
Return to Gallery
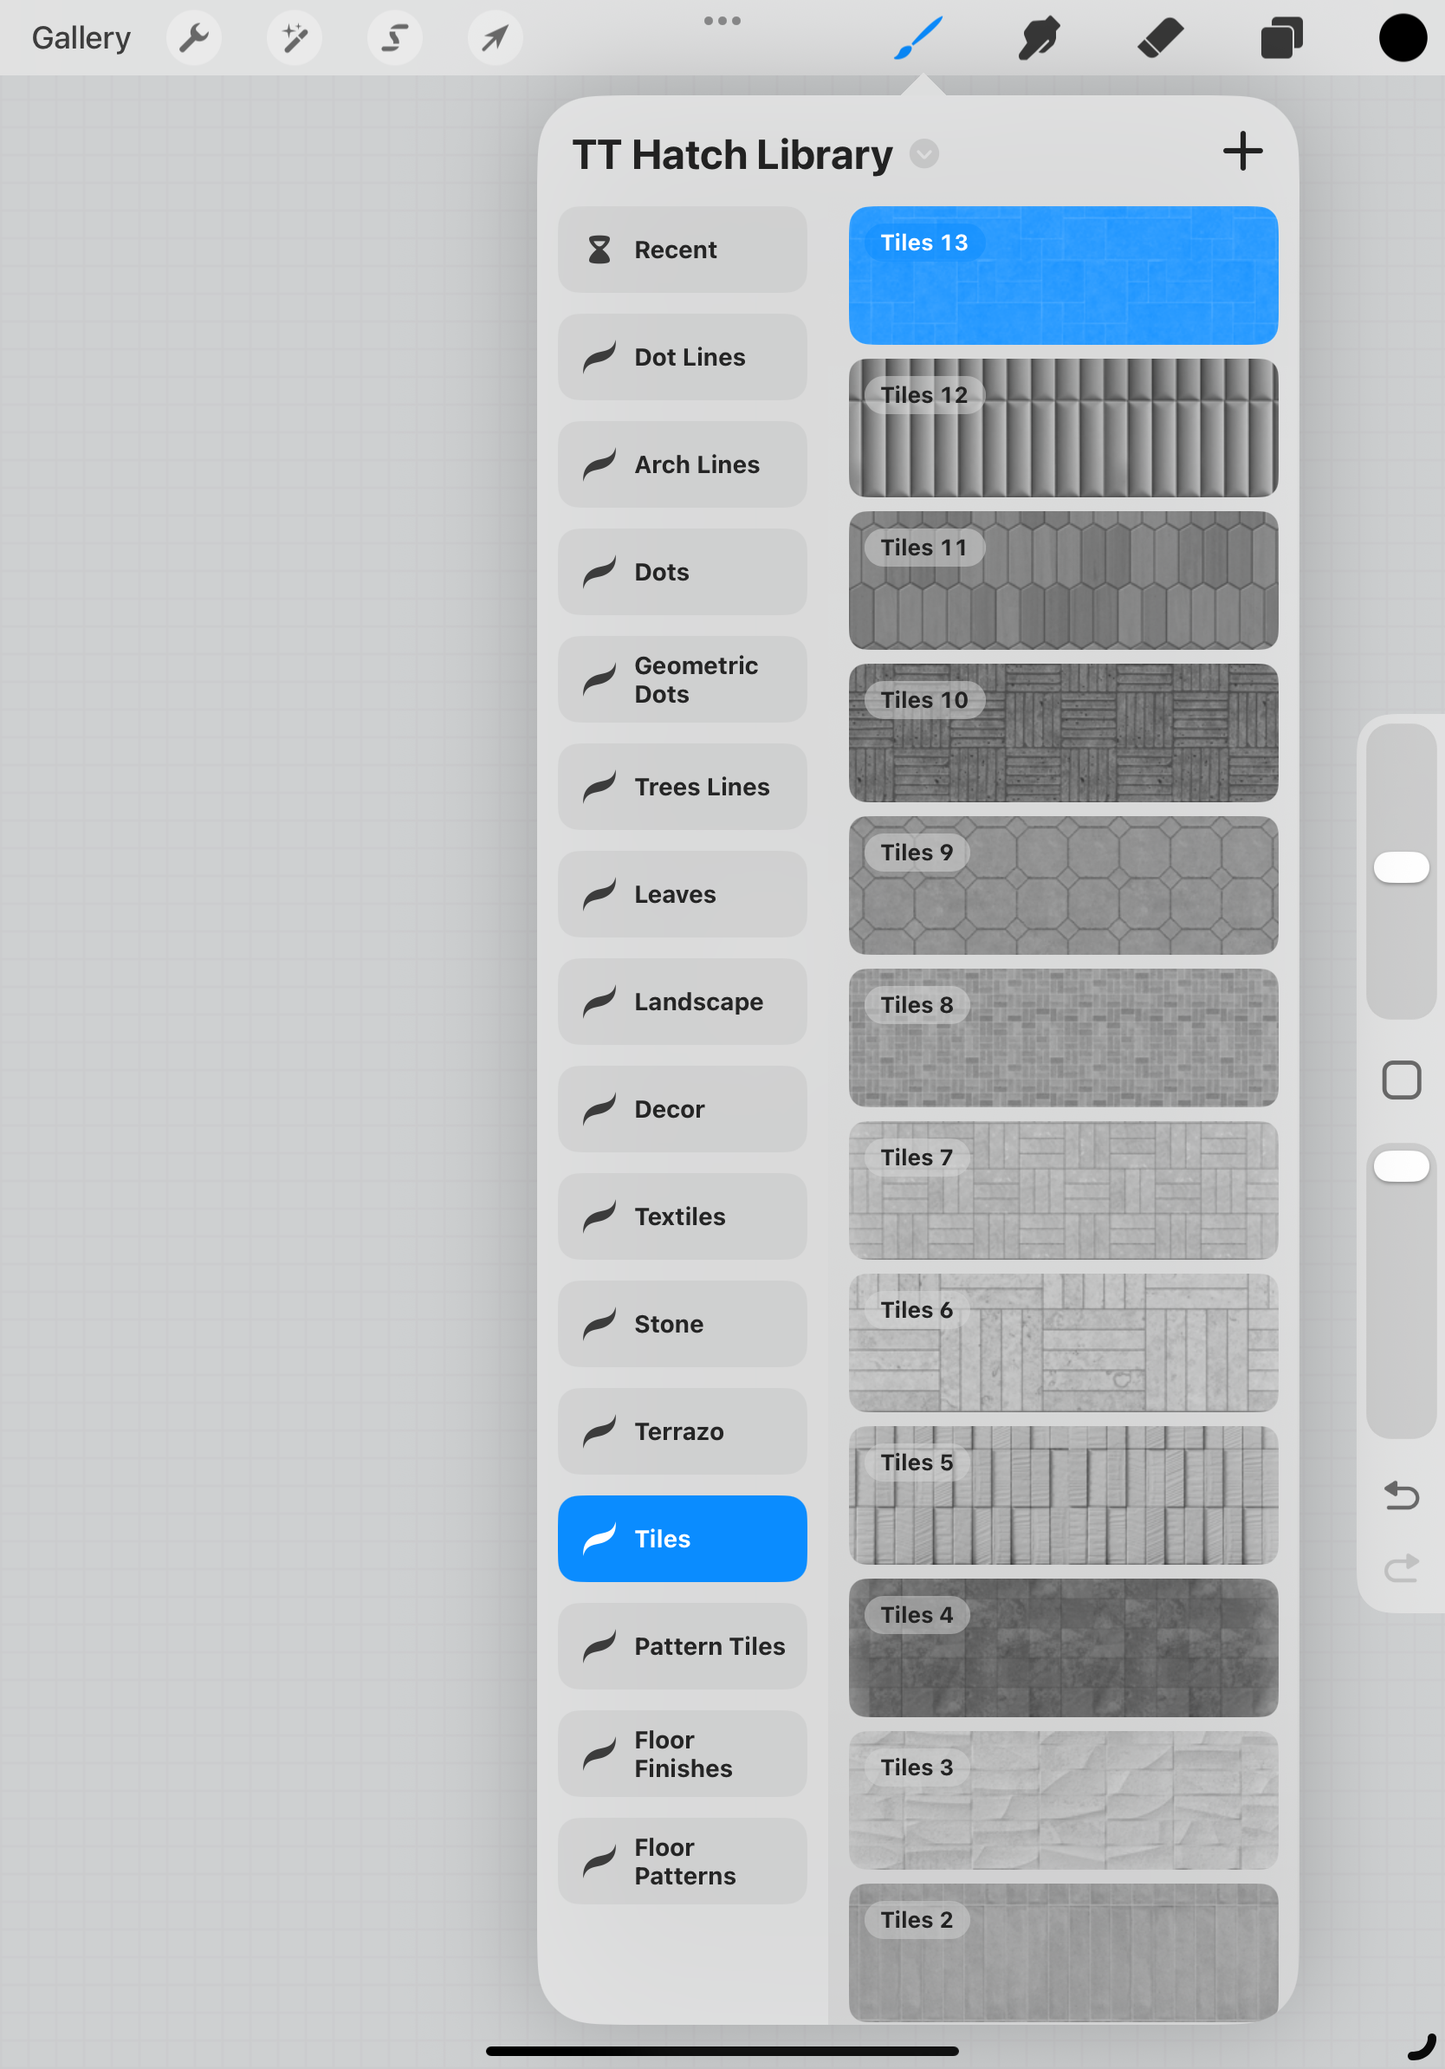click(x=81, y=38)
